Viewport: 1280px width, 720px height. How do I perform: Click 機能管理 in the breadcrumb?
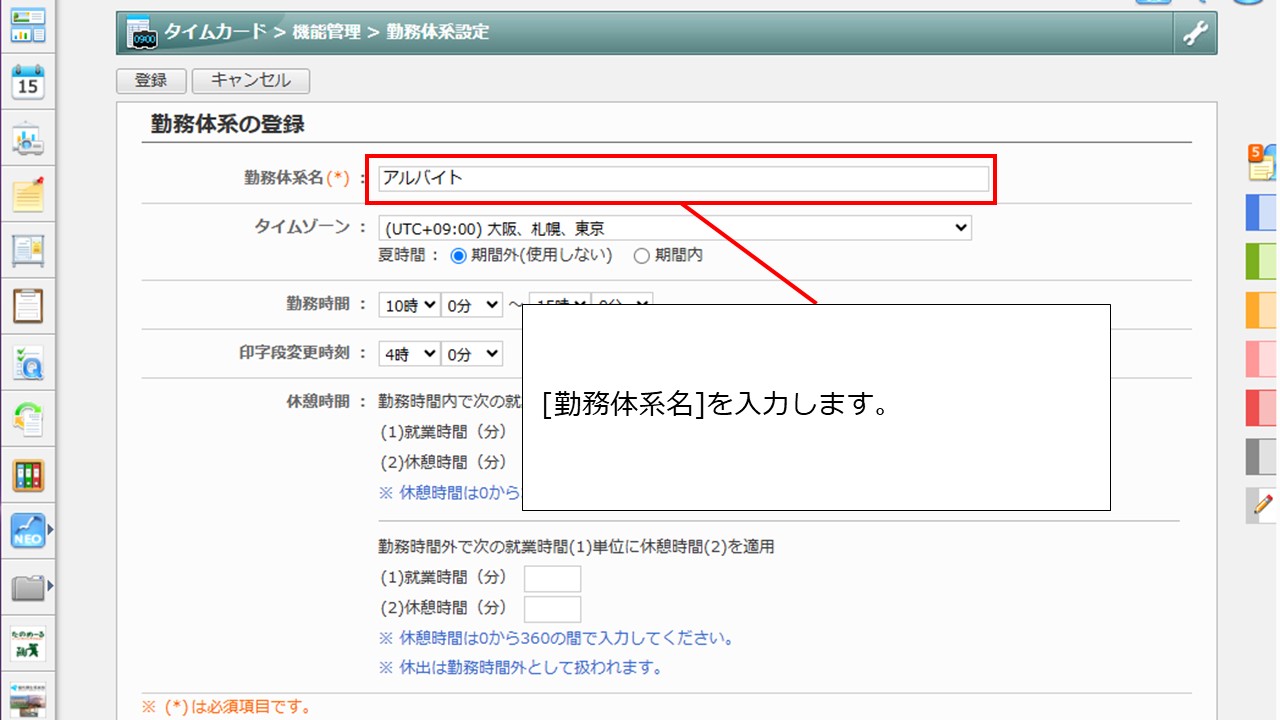(x=326, y=32)
